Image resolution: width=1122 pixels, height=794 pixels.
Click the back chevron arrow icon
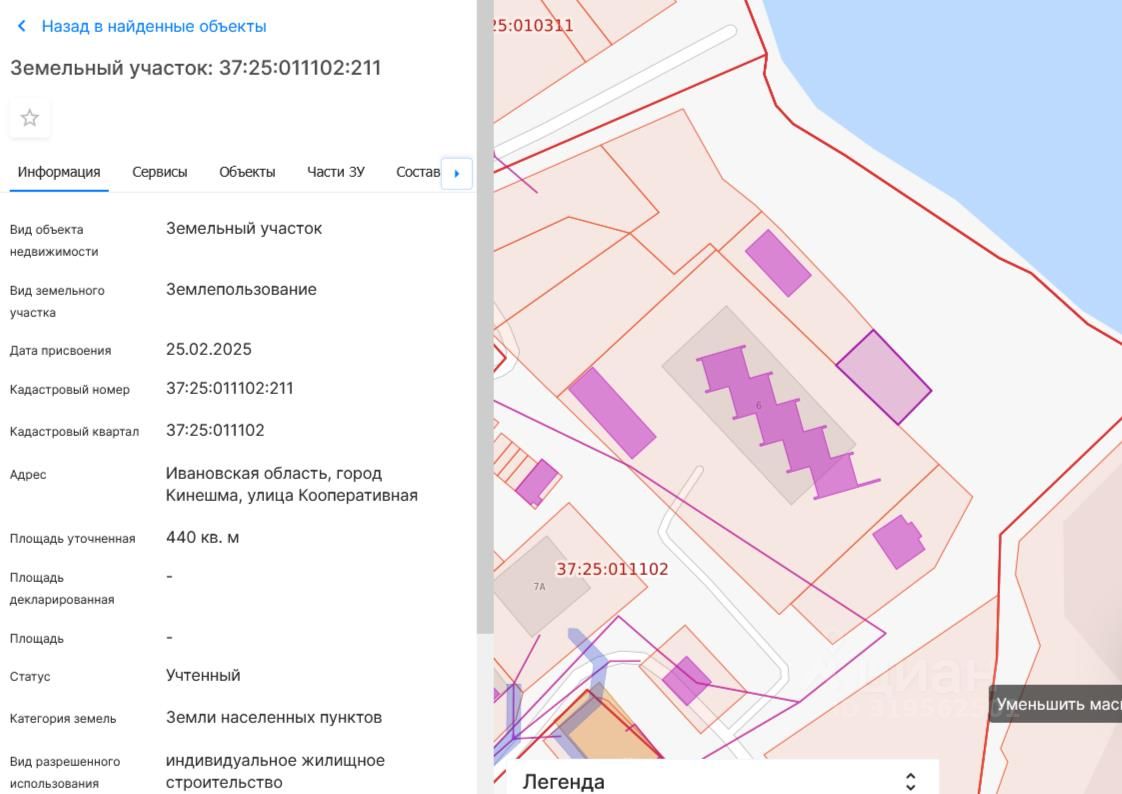21,26
